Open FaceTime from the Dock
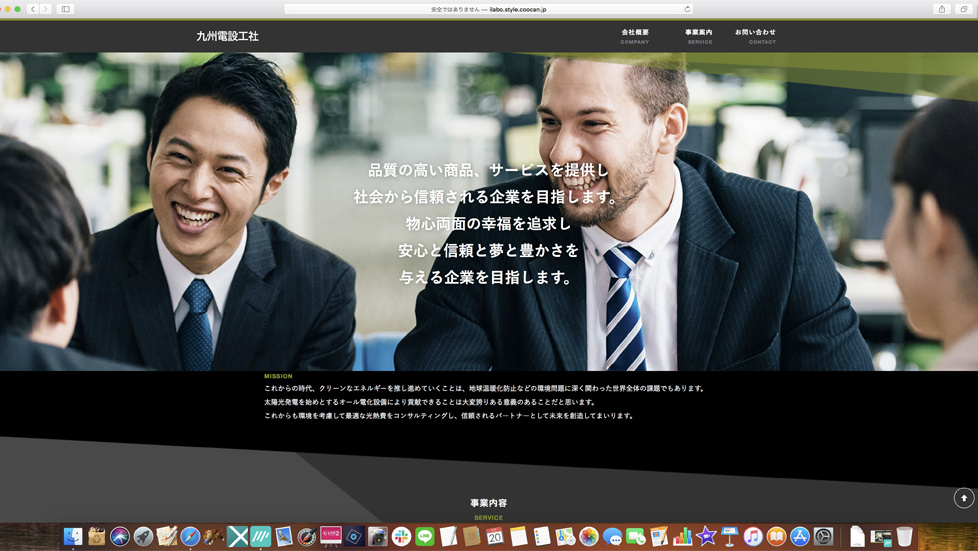 click(x=636, y=536)
